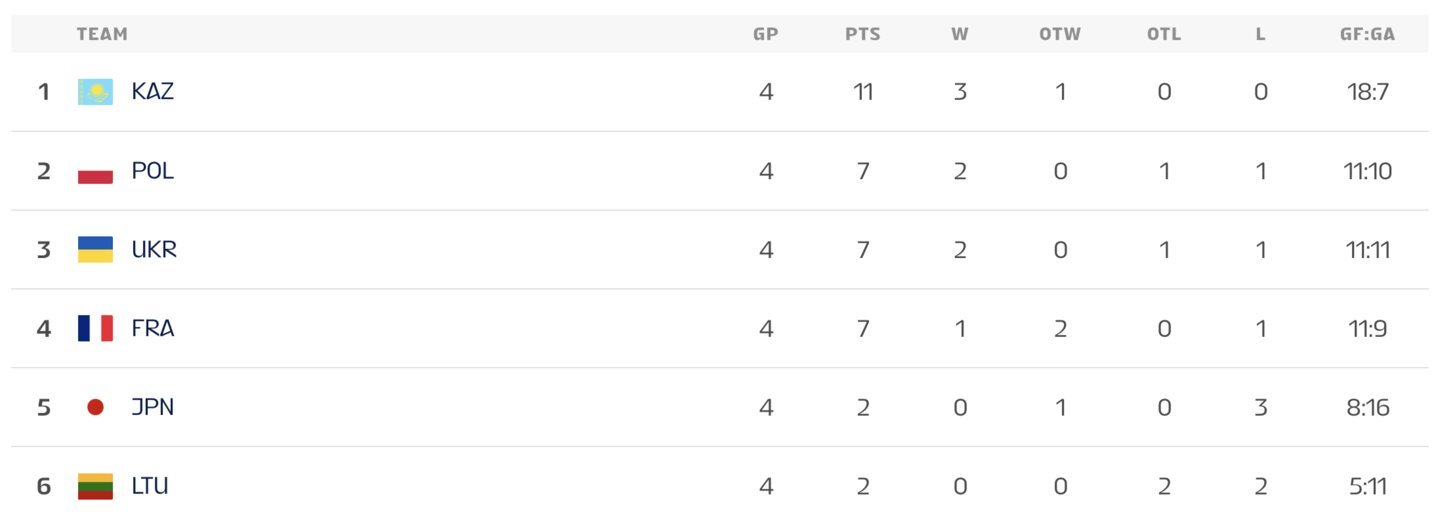This screenshot has height=520, width=1440.
Task: Click the Poland flag icon
Action: click(x=95, y=171)
